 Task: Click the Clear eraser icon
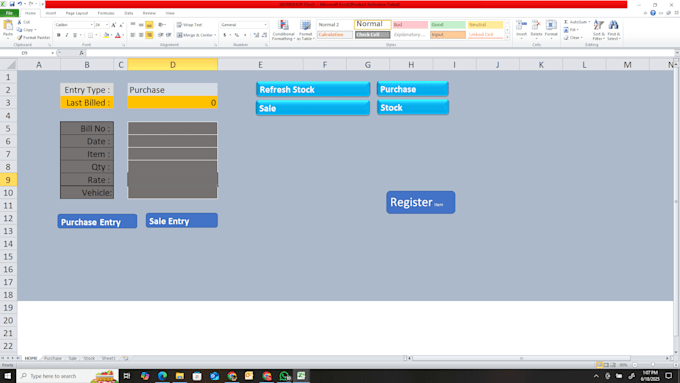point(566,38)
